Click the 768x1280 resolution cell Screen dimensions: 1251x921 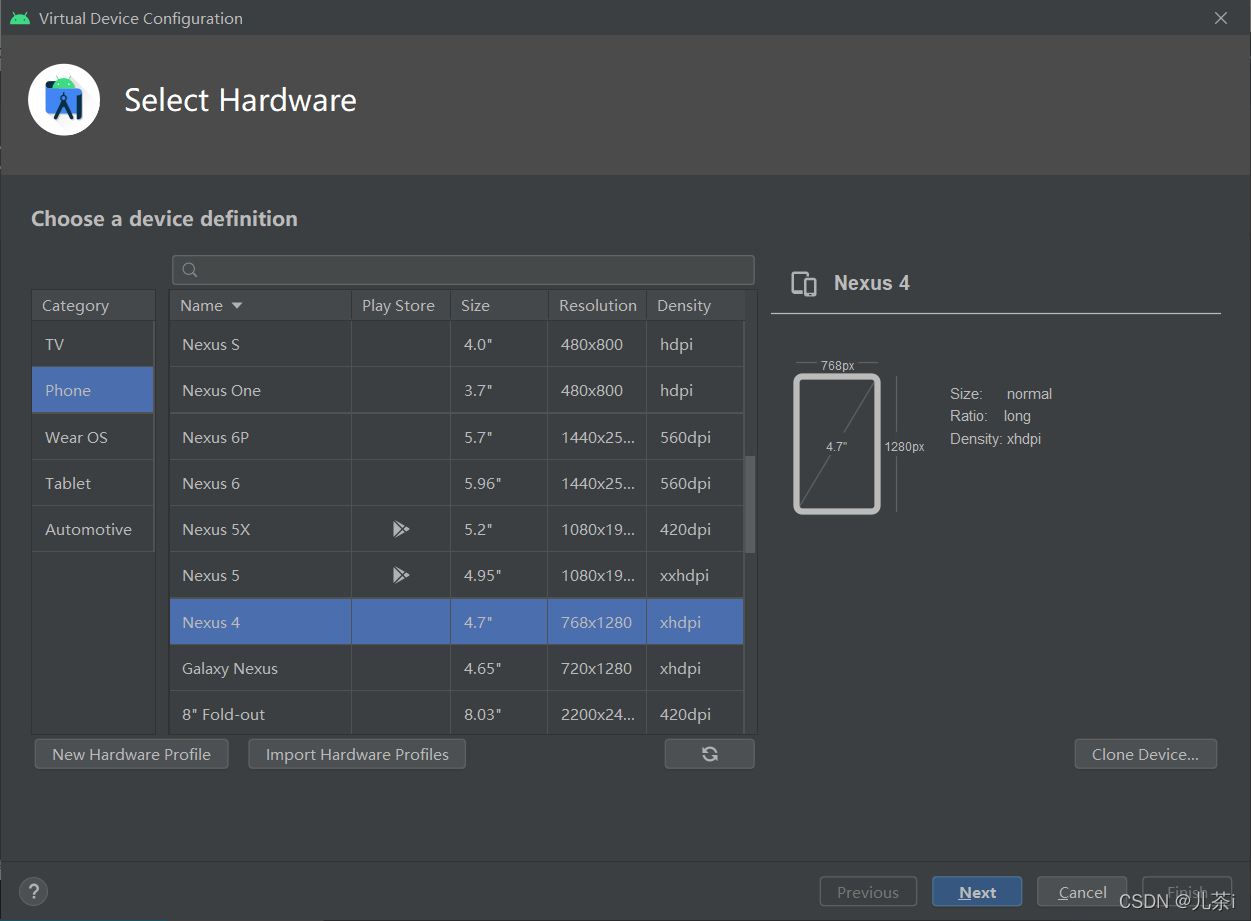click(596, 622)
